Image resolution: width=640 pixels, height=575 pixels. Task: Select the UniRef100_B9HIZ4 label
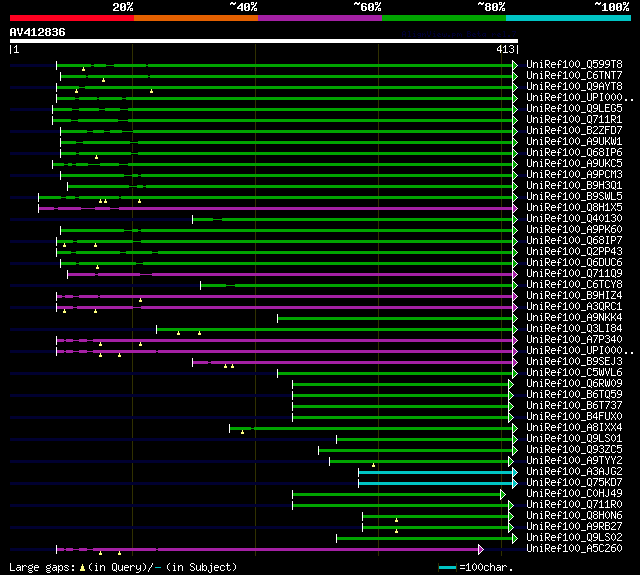coord(574,296)
